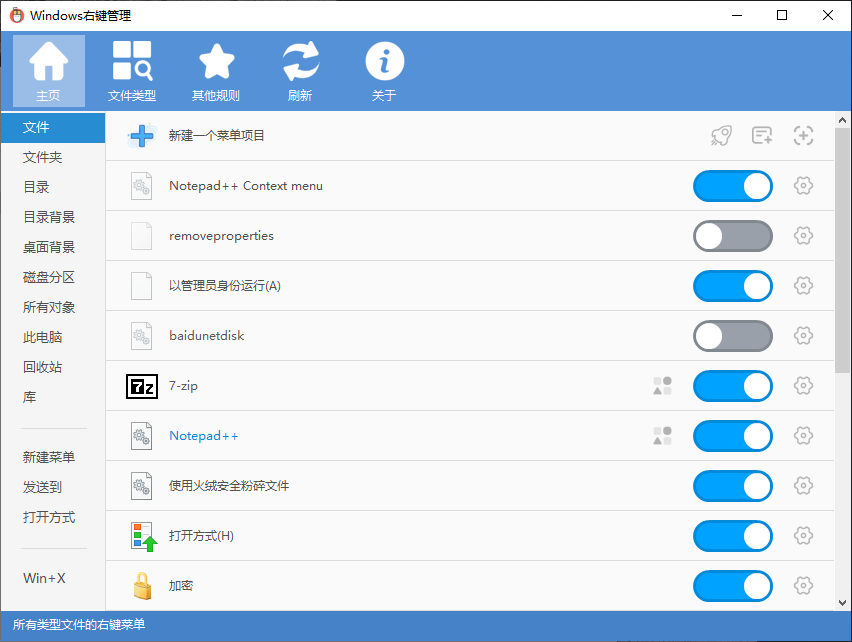Viewport: 852px width, 642px height.
Task: Click the 新建一个菜单项目 label
Action: click(216, 135)
